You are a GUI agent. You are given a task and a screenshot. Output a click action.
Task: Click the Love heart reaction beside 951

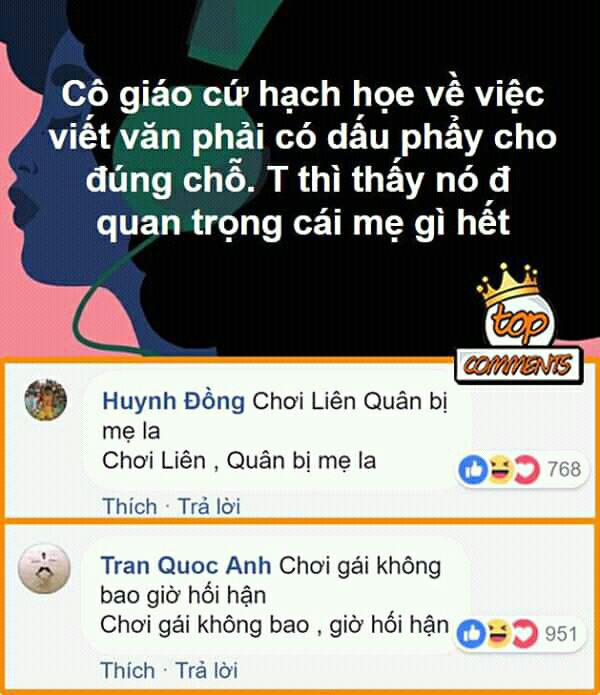525,634
